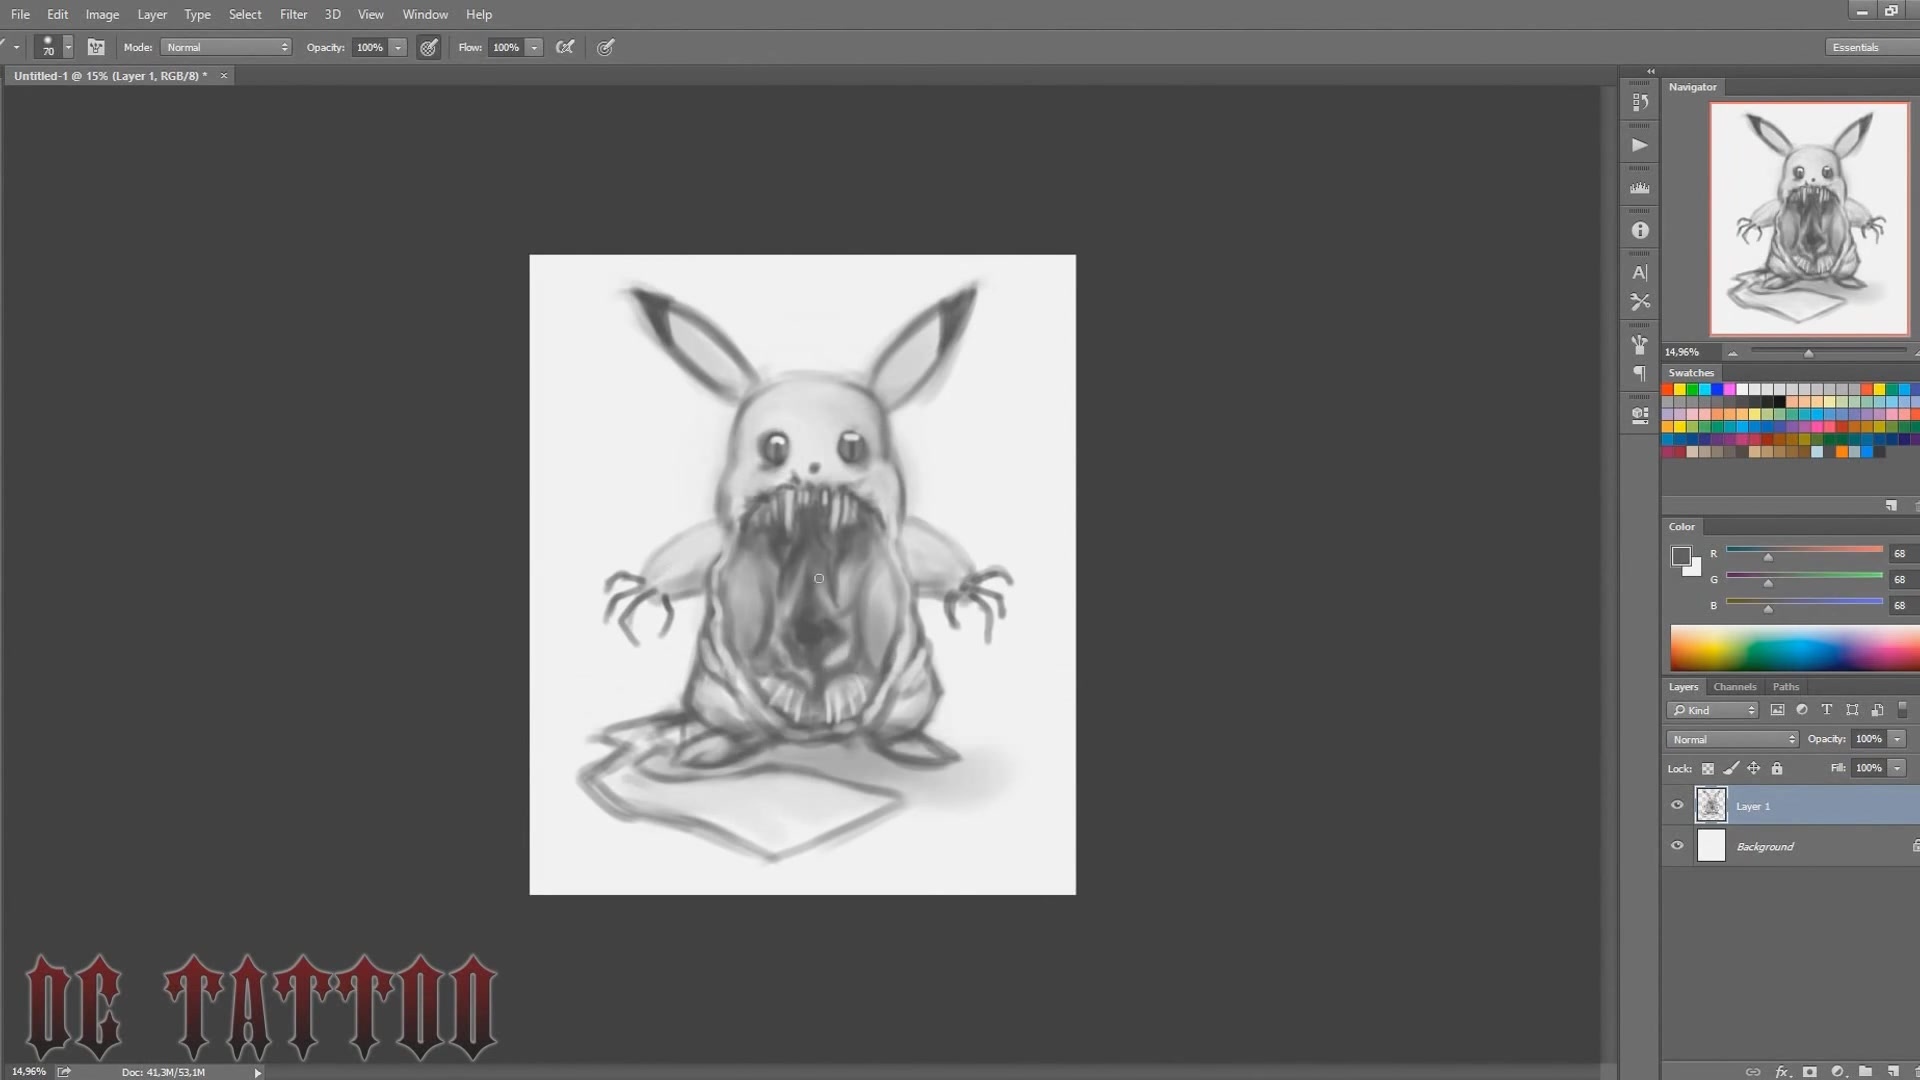Open the layer blend mode Normal dropdown

[1732, 739]
